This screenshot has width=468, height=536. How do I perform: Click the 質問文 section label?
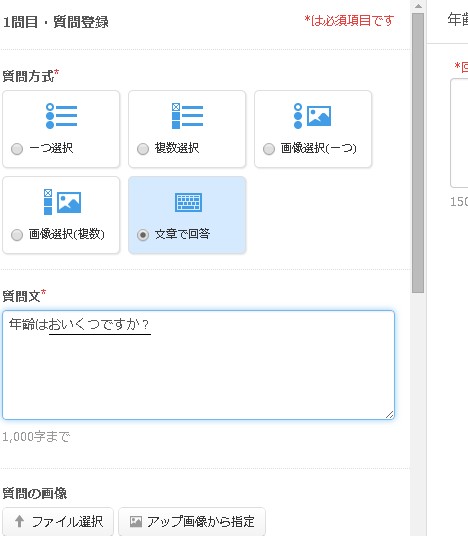[x=22, y=296]
